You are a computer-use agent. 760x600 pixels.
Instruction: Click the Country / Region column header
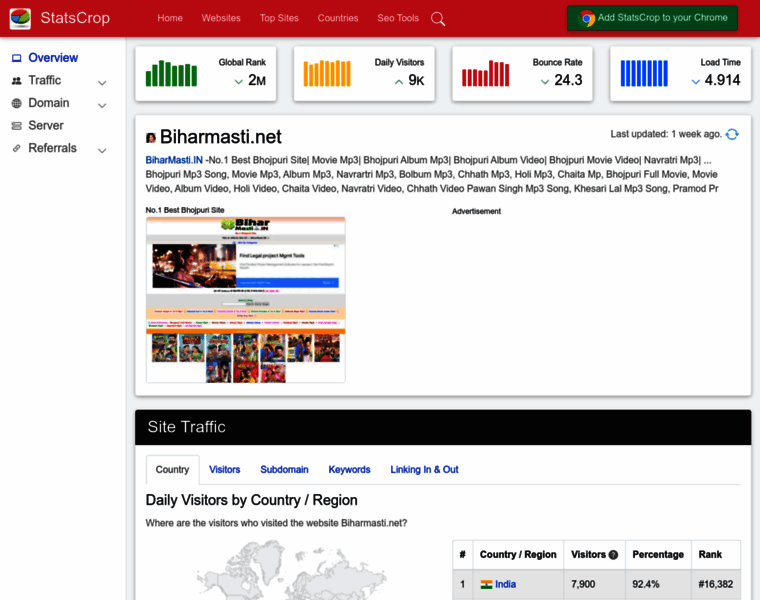(x=518, y=555)
